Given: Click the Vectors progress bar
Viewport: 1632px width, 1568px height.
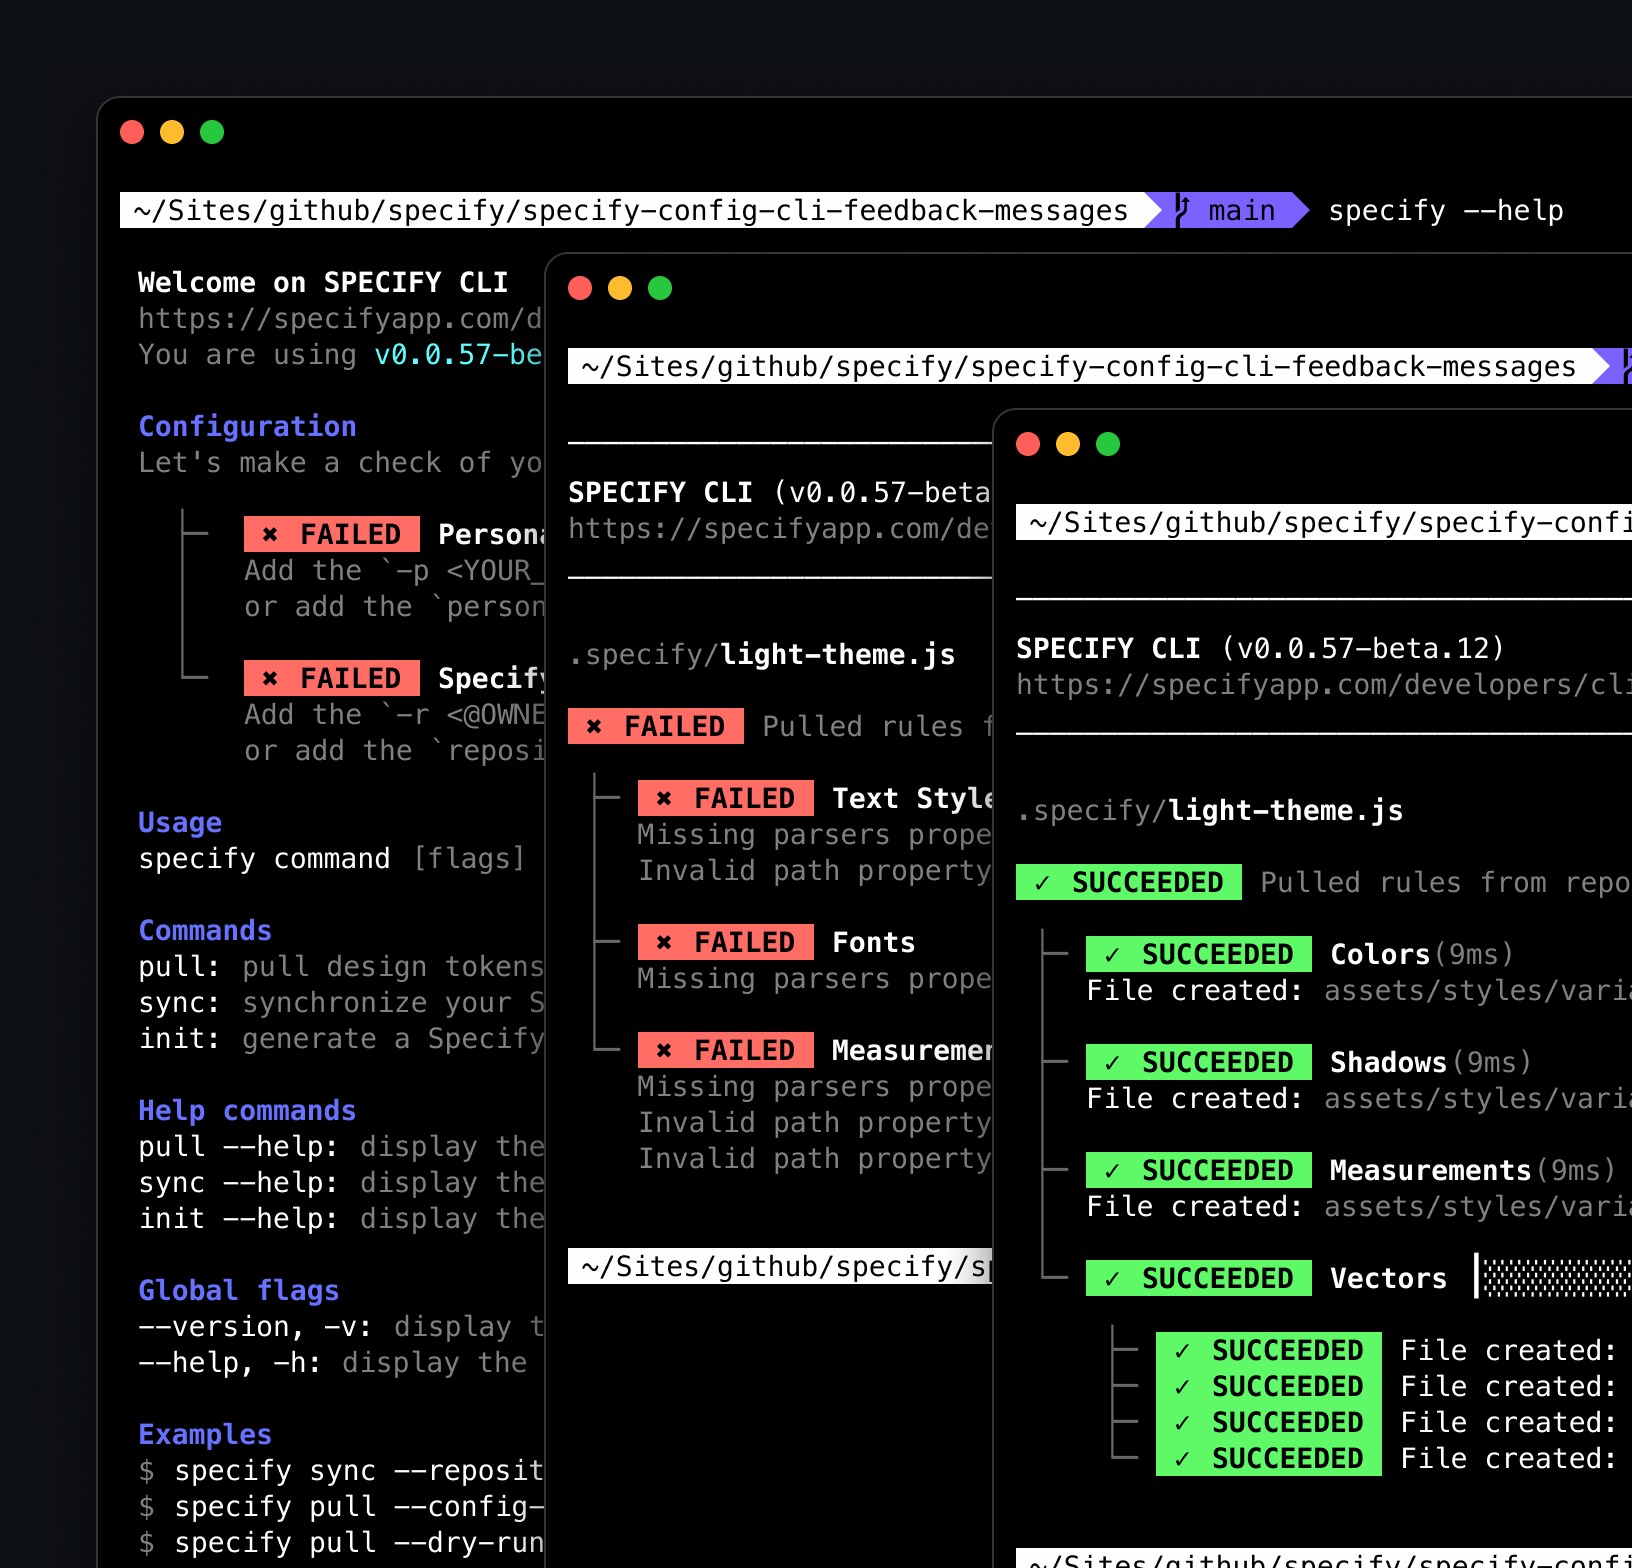Looking at the screenshot, I should (x=1554, y=1277).
